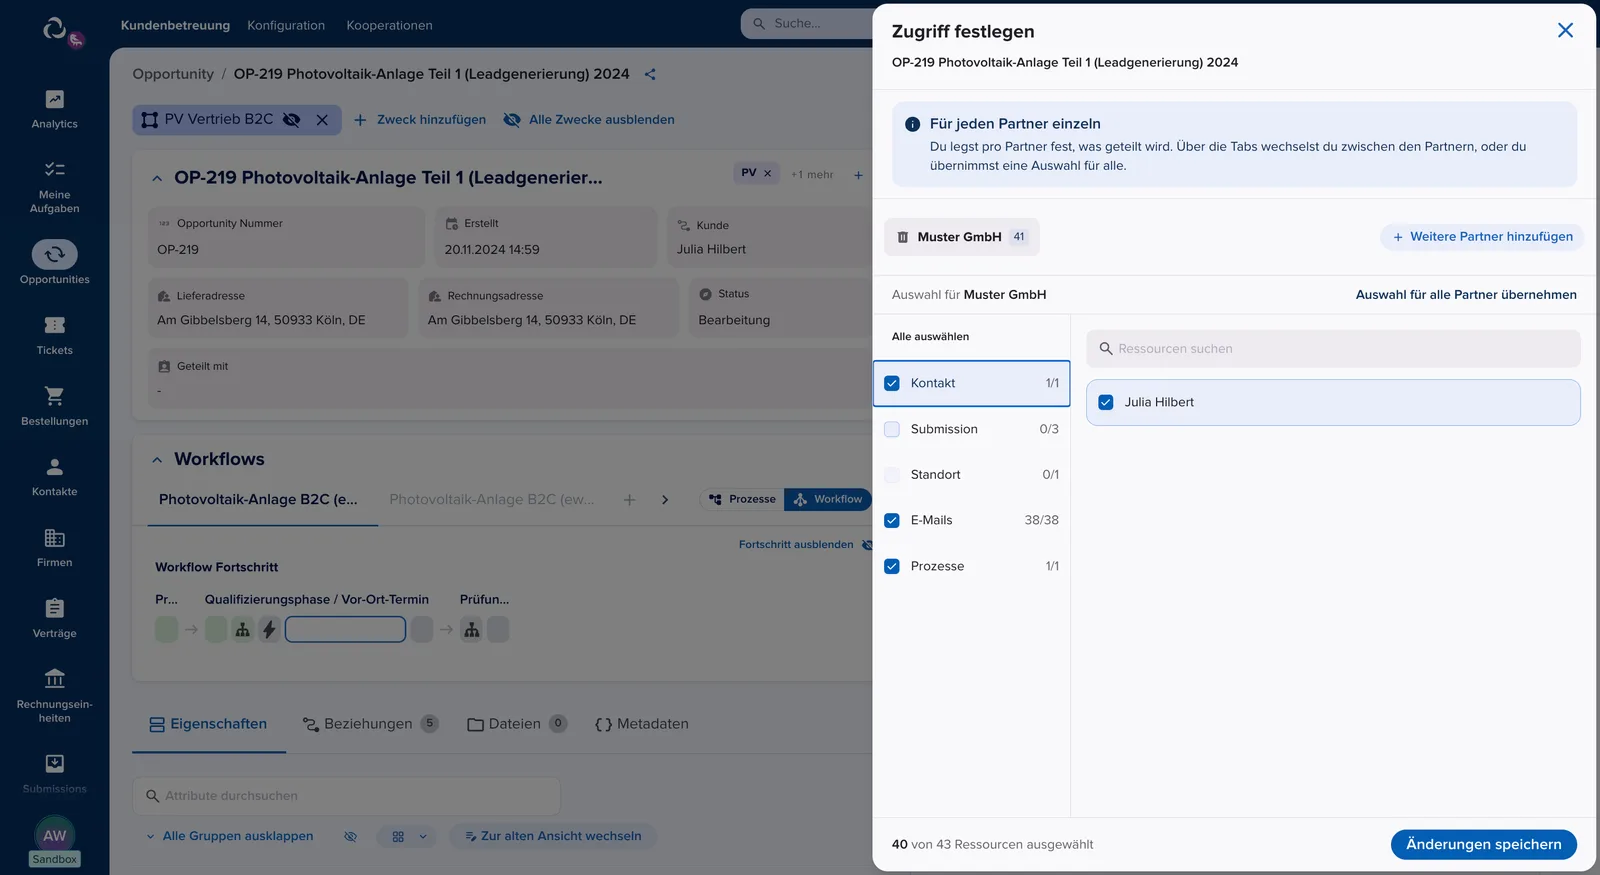Click the highlighted current workflow step box
Viewport: 1600px width, 875px height.
[x=345, y=629]
